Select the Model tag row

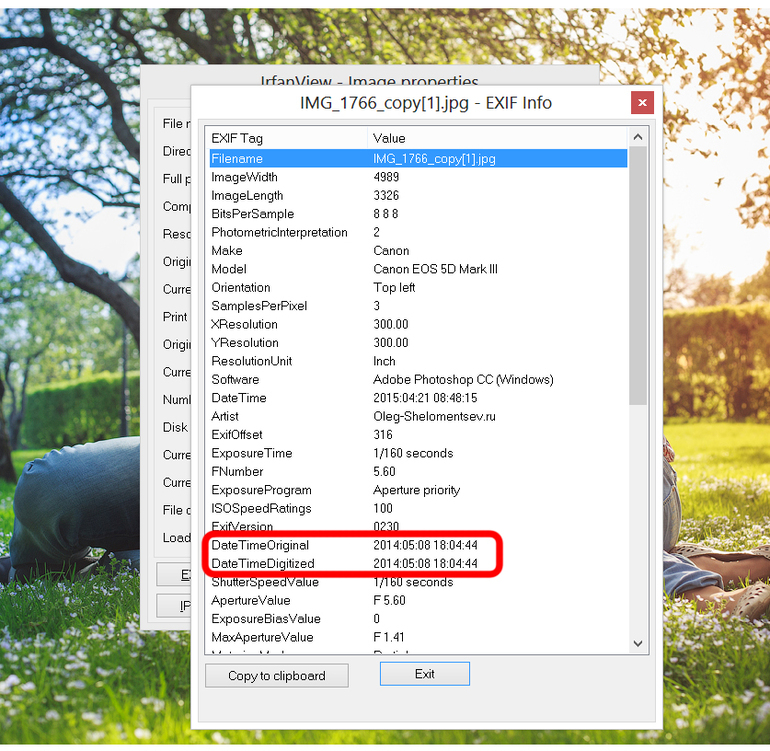(418, 269)
